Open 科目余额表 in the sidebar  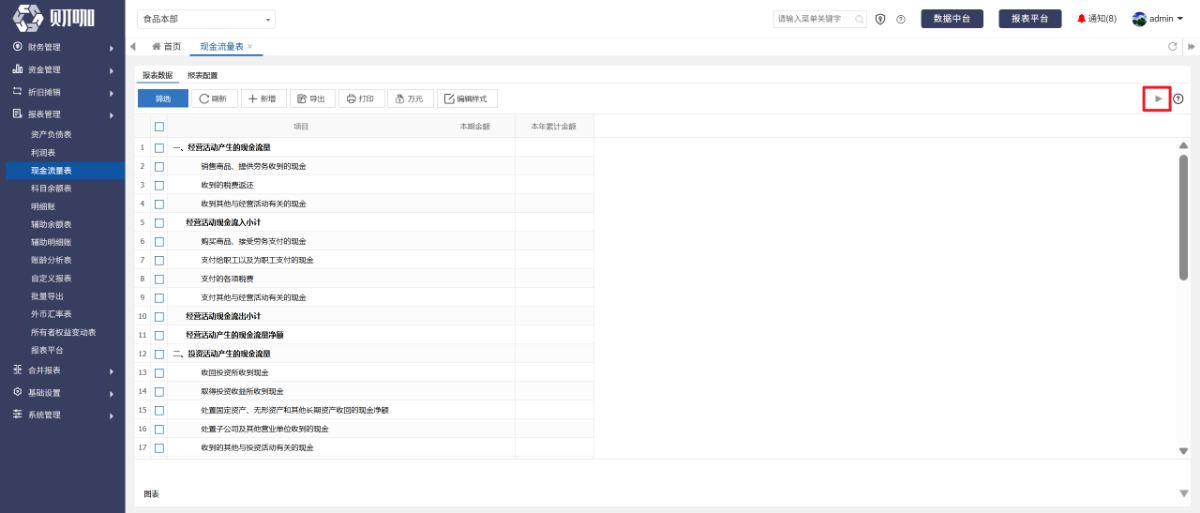point(51,188)
